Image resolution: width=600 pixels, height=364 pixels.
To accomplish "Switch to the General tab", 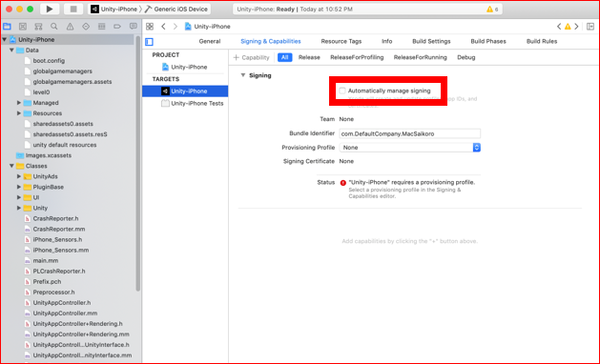I will coord(210,41).
